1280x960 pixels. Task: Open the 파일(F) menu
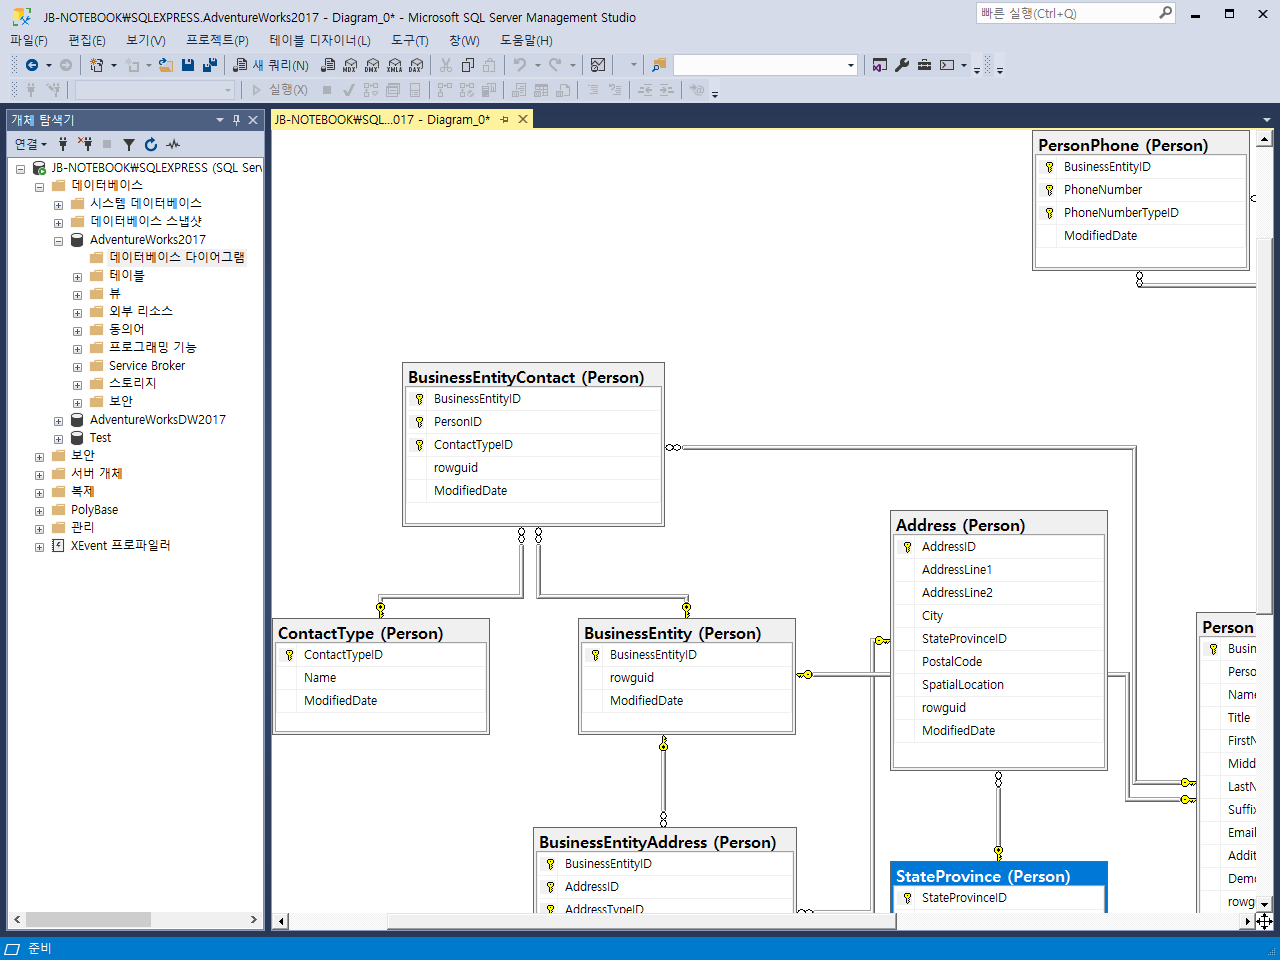(29, 40)
